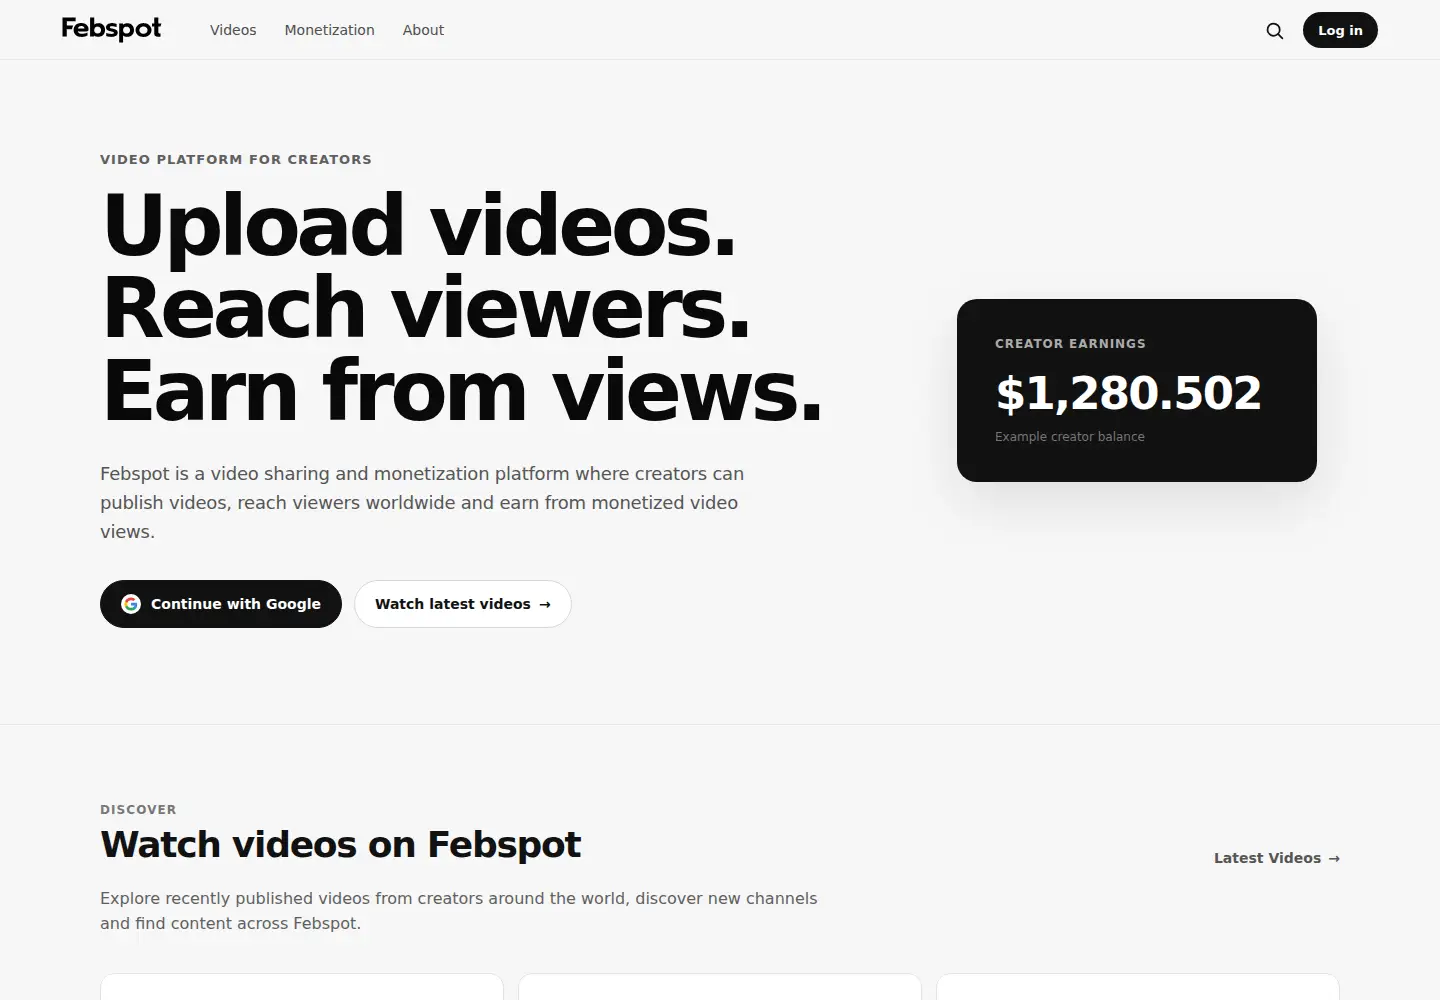Click Watch latest videos button
This screenshot has height=1000, width=1440.
point(463,604)
